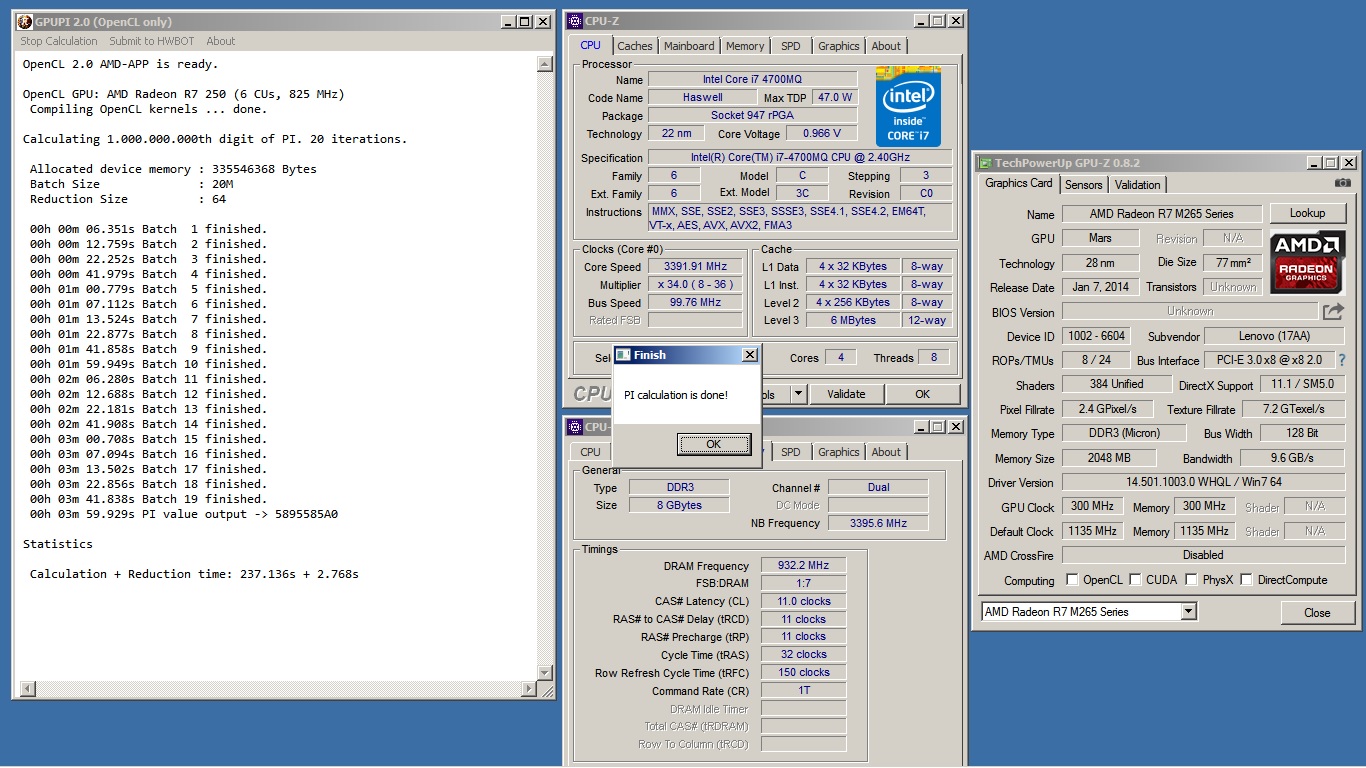1366x768 pixels.
Task: Toggle the PhysX checkbox in GPU-Z
Action: [x=1191, y=580]
